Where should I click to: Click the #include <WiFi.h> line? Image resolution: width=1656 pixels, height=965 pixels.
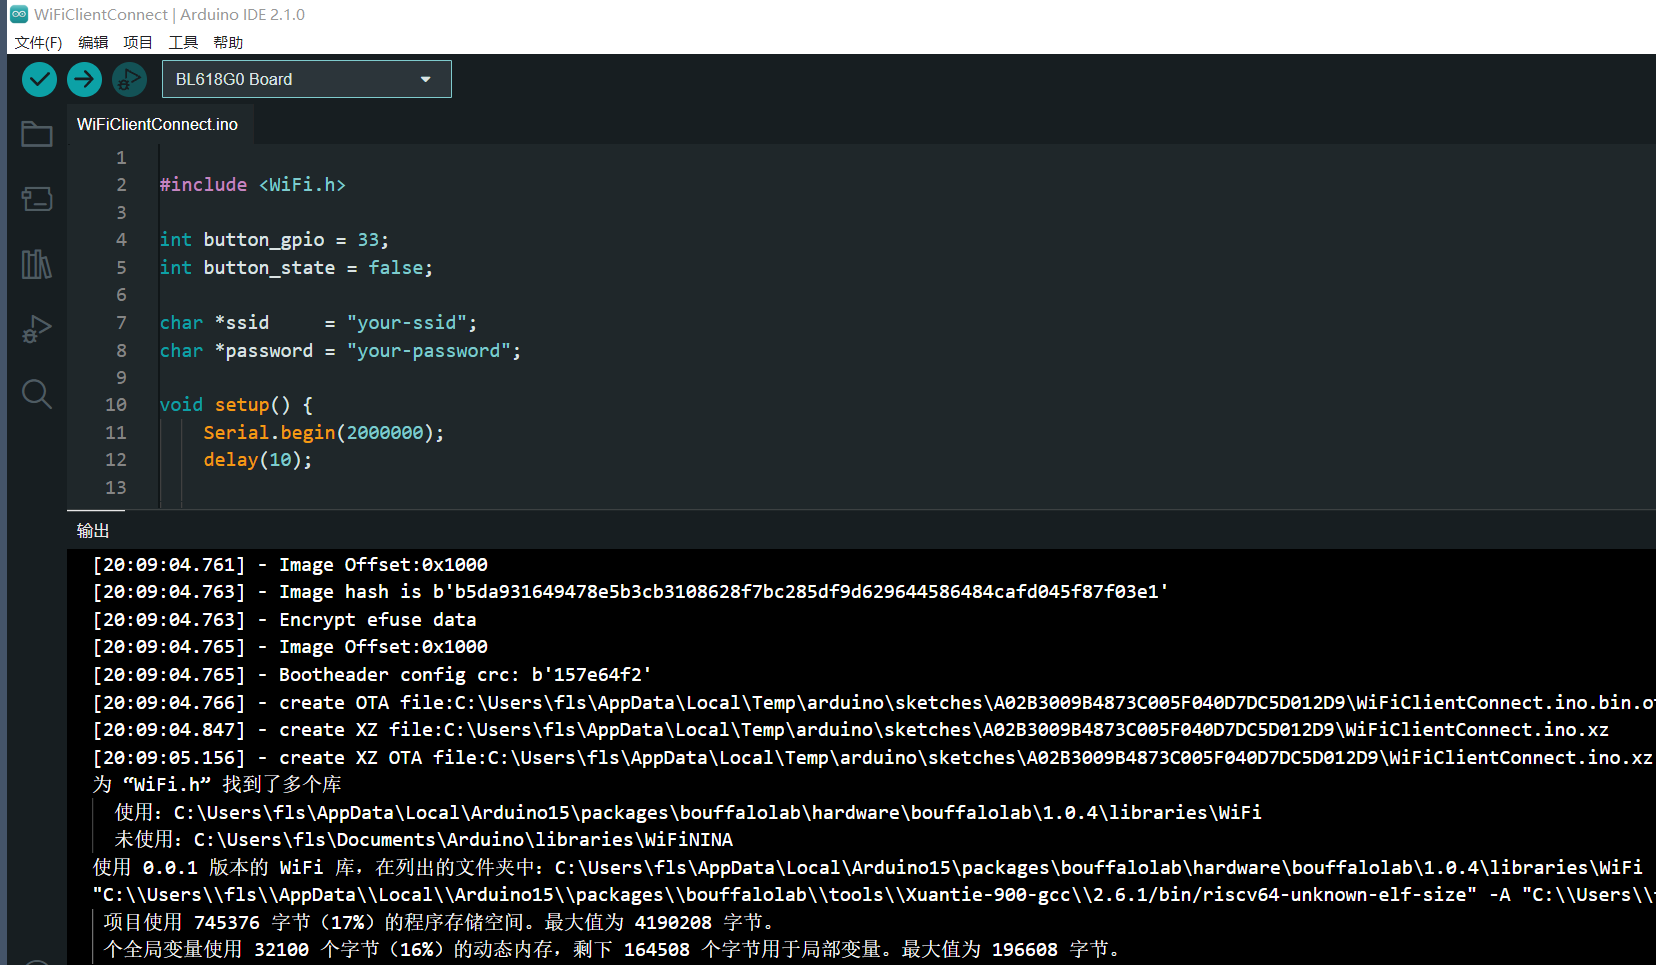253,185
